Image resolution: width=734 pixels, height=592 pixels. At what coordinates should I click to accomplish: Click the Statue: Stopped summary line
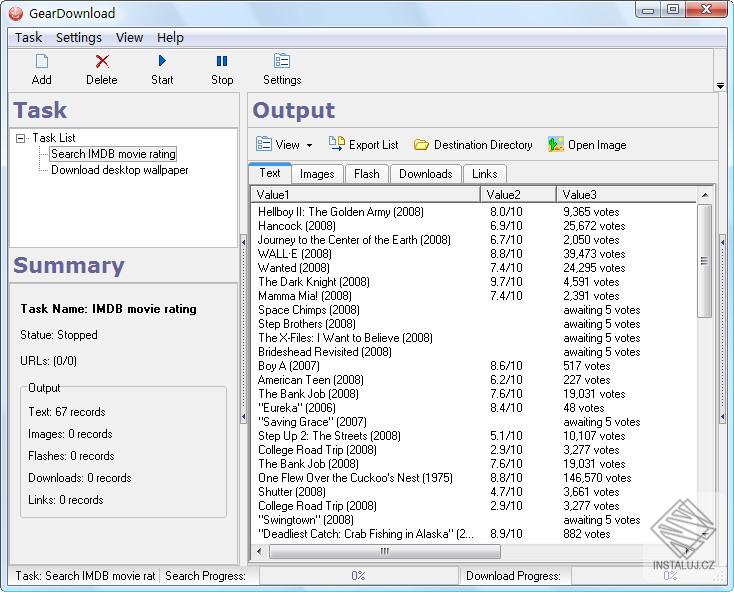point(59,335)
